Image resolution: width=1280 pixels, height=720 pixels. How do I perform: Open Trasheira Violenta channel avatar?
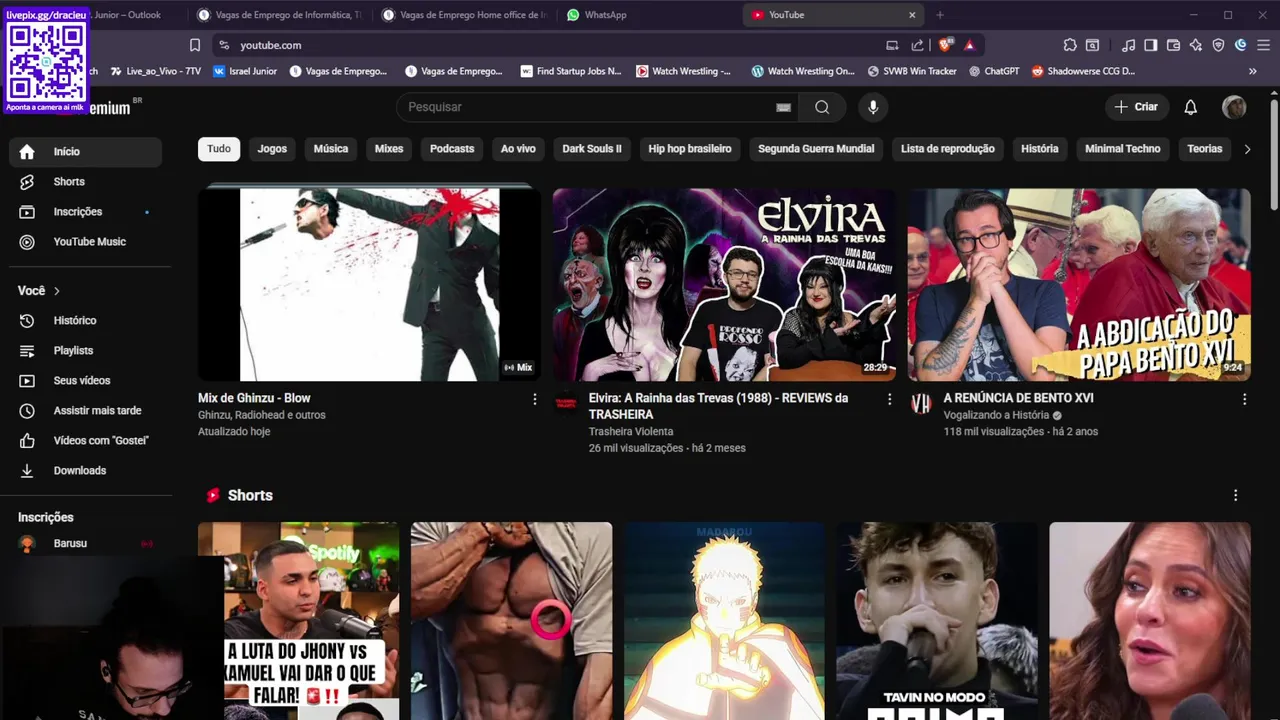(566, 402)
